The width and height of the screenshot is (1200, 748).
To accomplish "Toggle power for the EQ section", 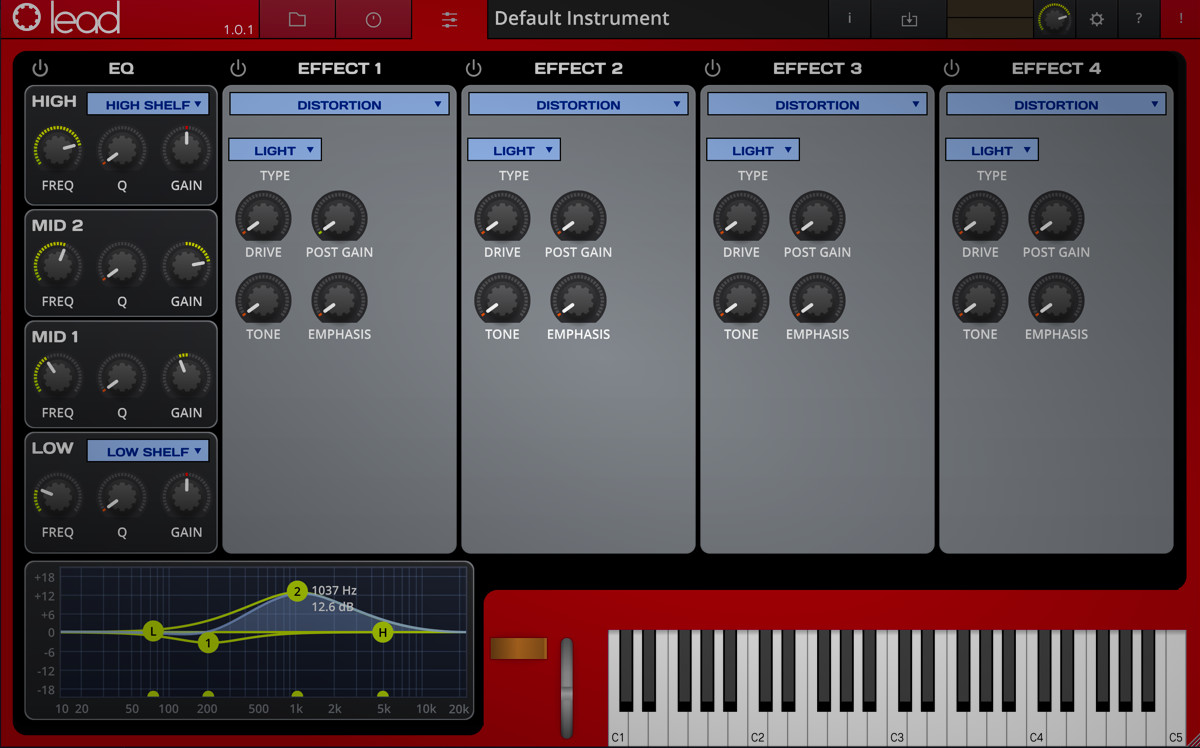I will [40, 68].
